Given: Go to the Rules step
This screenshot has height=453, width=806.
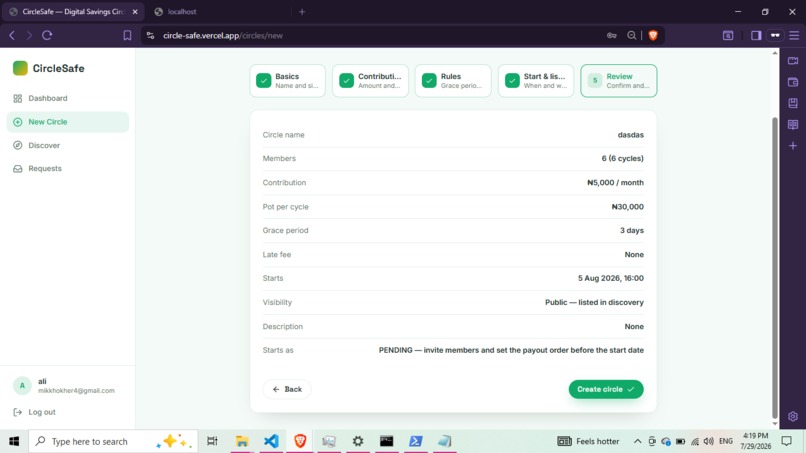Looking at the screenshot, I should click(453, 81).
